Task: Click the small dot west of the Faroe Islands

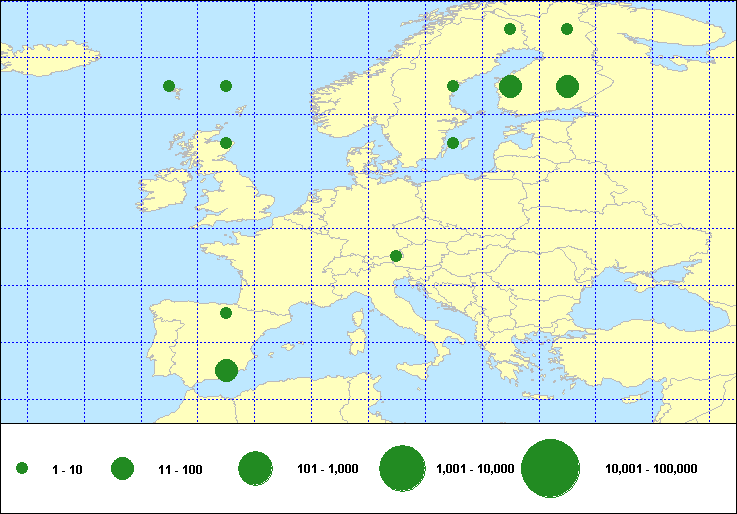Action: 169,86
